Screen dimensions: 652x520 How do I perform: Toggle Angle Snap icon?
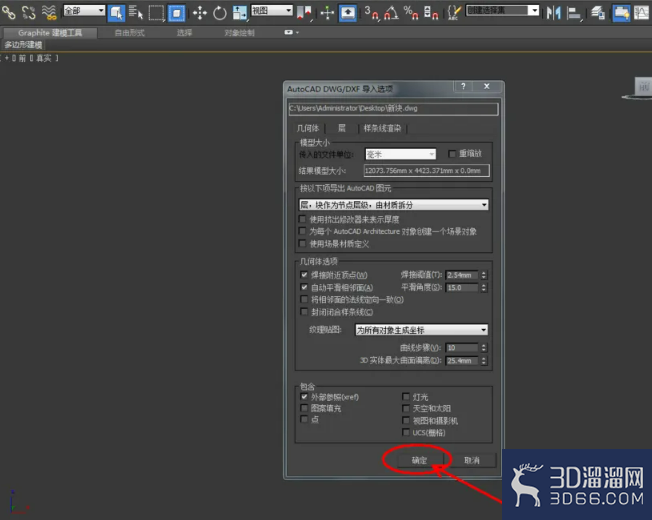391,13
